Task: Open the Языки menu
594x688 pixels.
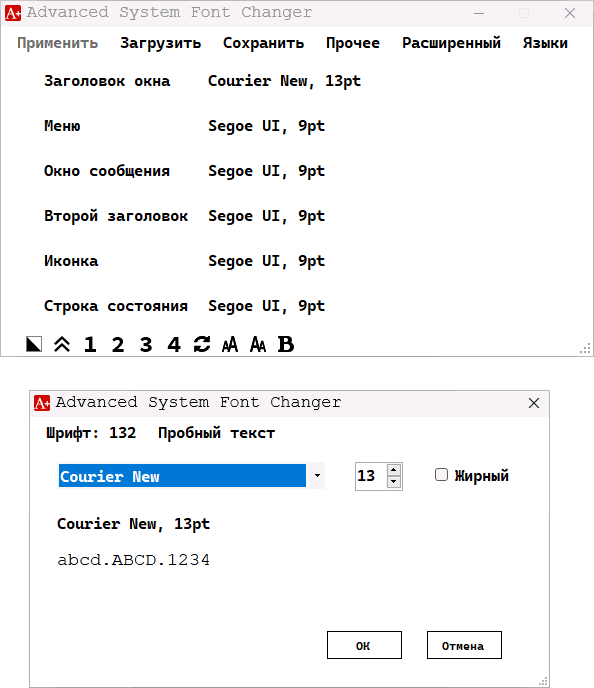Action: tap(545, 43)
